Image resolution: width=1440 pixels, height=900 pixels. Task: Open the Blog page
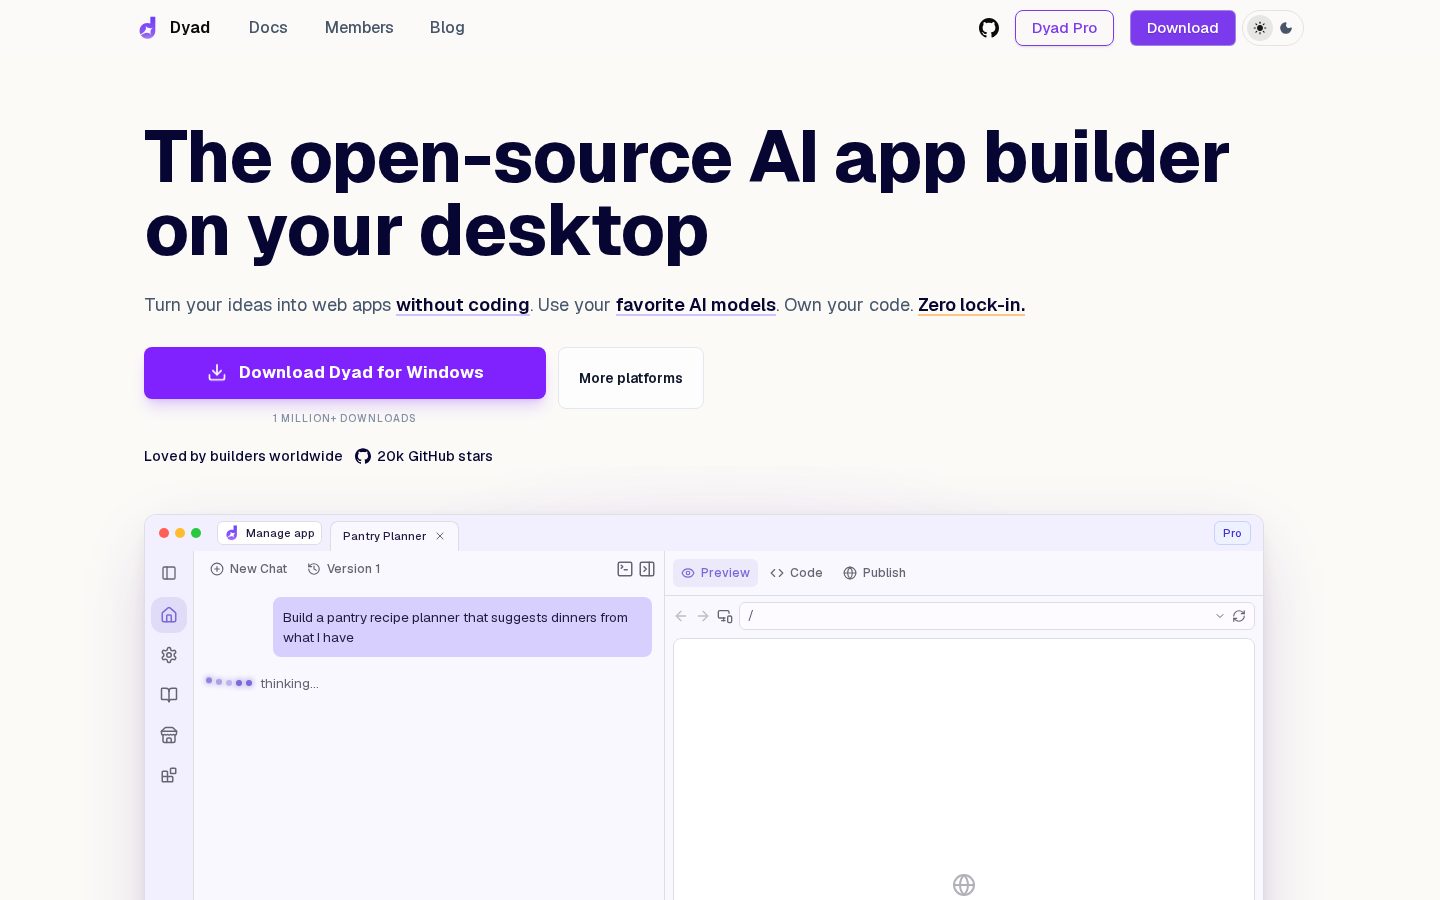click(447, 28)
